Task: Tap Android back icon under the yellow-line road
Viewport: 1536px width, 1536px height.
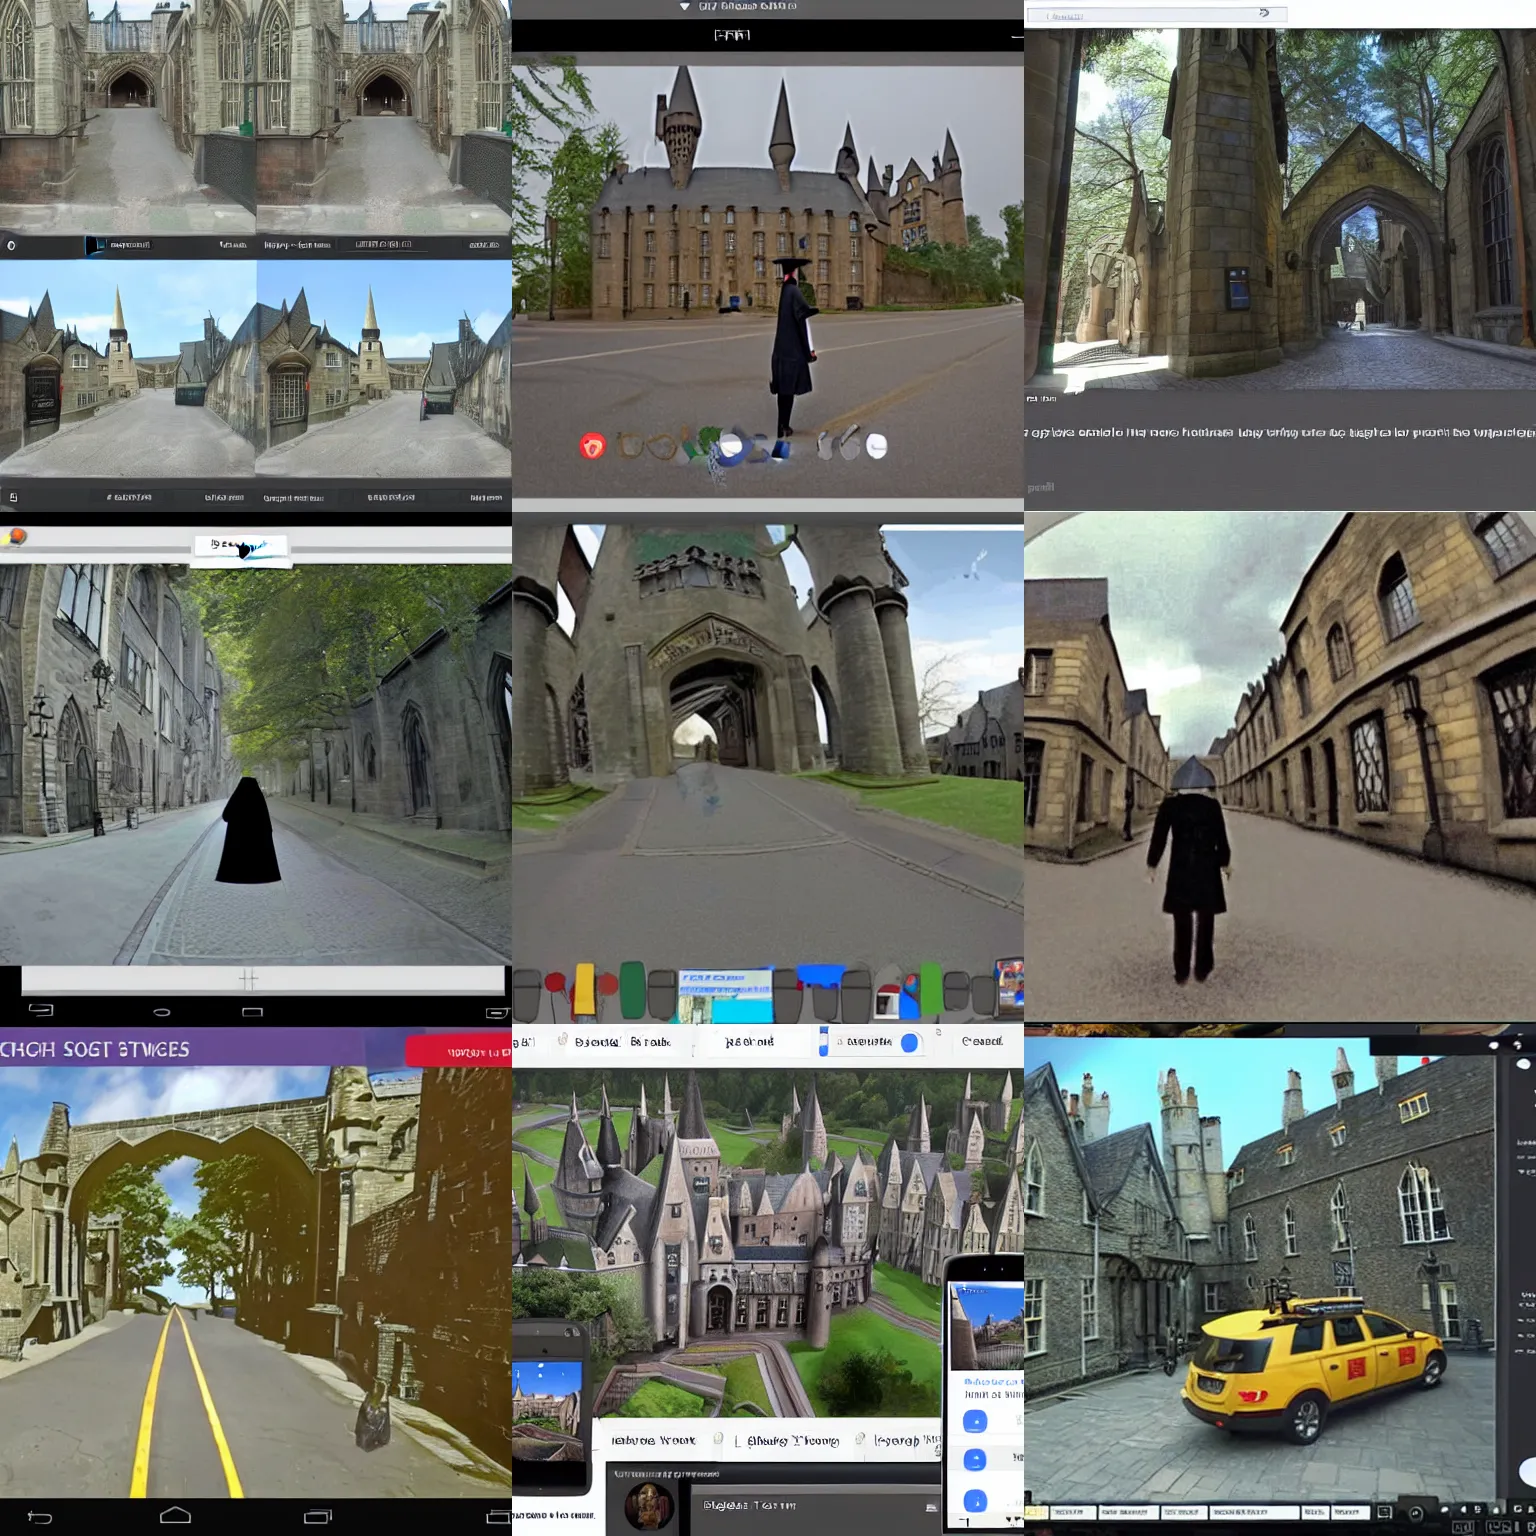Action: pos(40,1517)
